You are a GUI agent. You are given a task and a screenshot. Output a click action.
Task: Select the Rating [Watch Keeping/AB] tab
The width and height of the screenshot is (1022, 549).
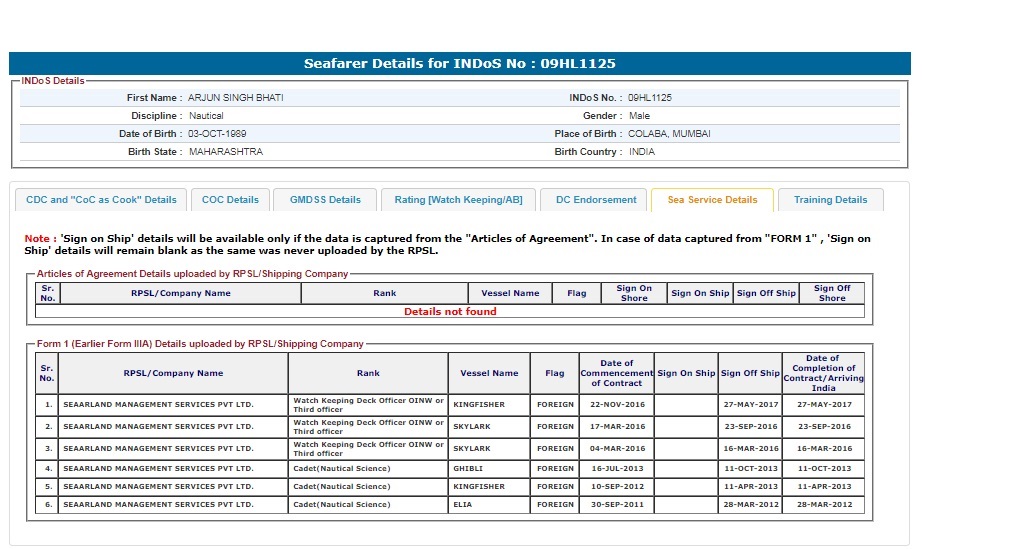click(x=458, y=200)
